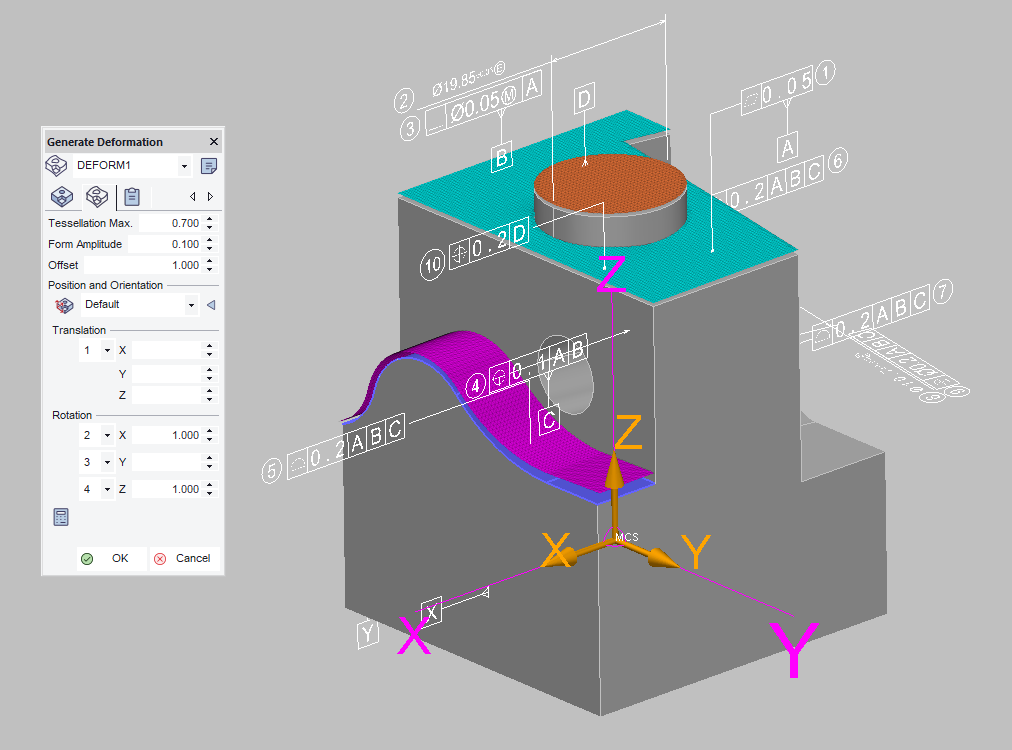Image resolution: width=1012 pixels, height=750 pixels.
Task: Click the Form Amplitude value field
Action: click(x=165, y=244)
